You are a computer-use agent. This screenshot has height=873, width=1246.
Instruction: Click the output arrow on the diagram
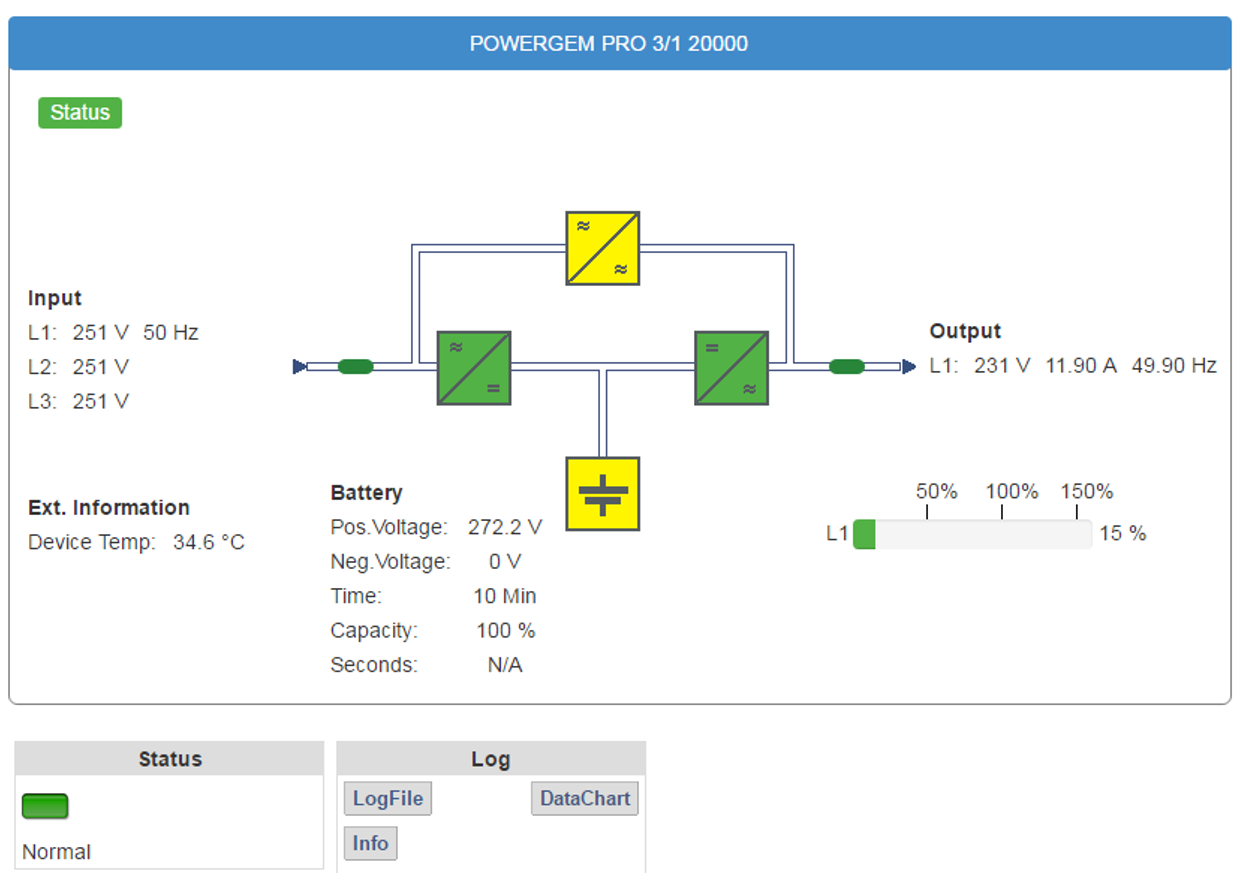click(x=909, y=367)
